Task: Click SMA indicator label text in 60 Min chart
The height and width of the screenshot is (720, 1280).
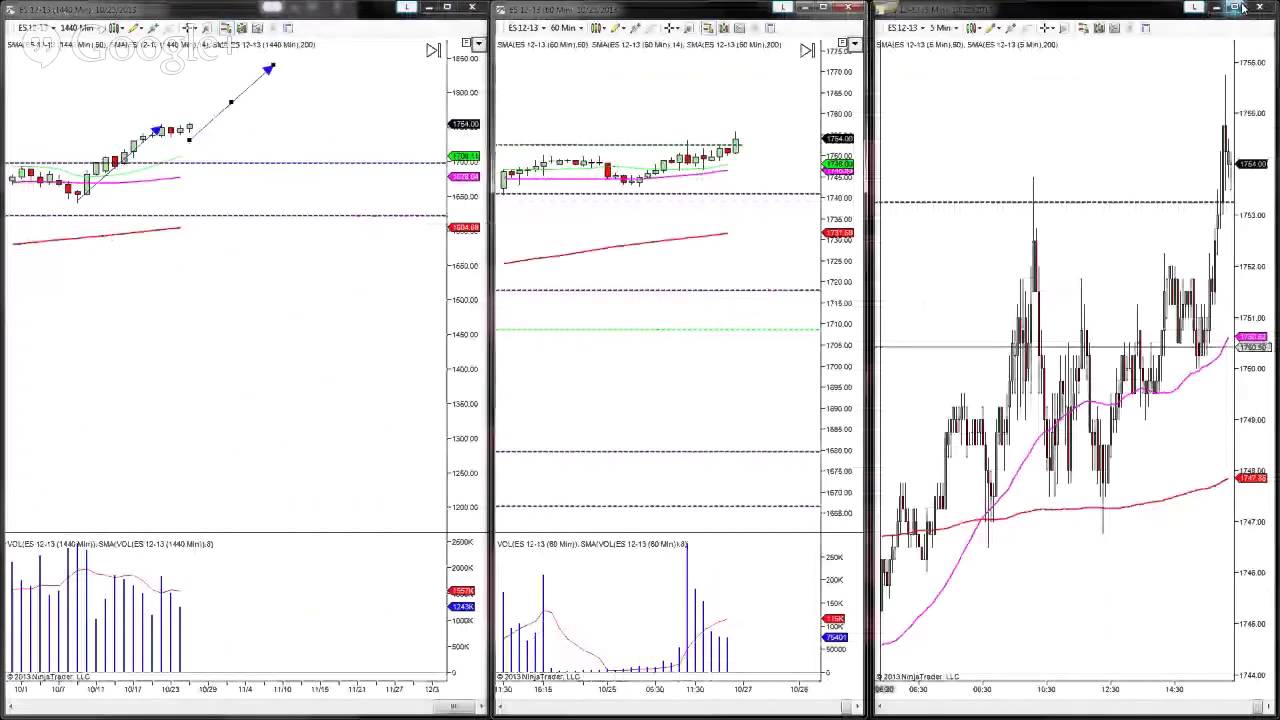Action: pos(639,45)
